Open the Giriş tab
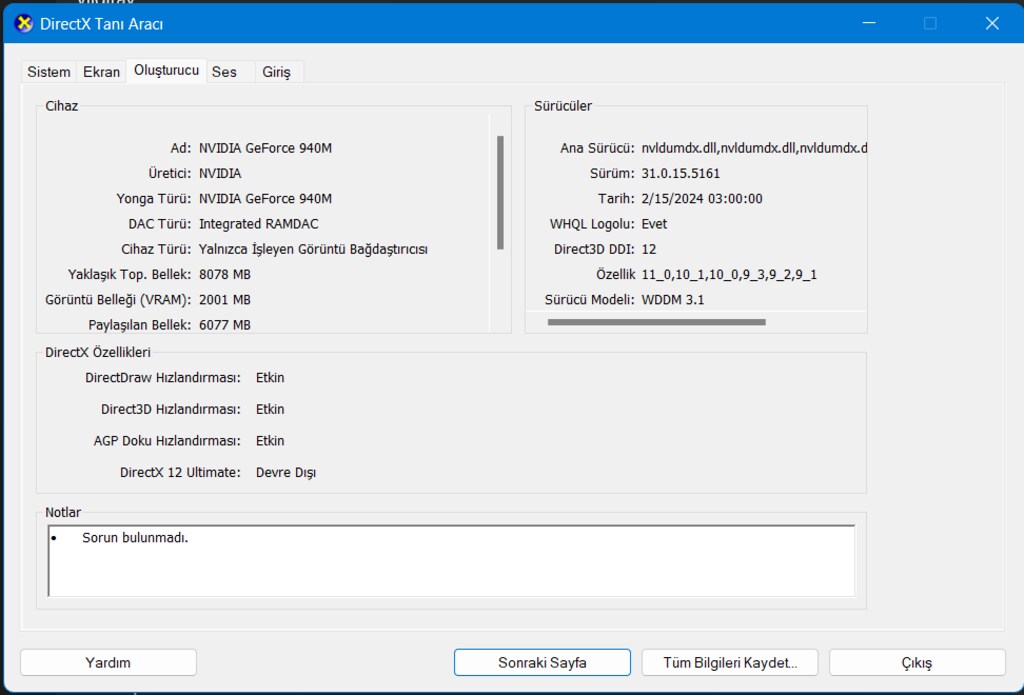Viewport: 1024px width, 695px height. coord(276,72)
